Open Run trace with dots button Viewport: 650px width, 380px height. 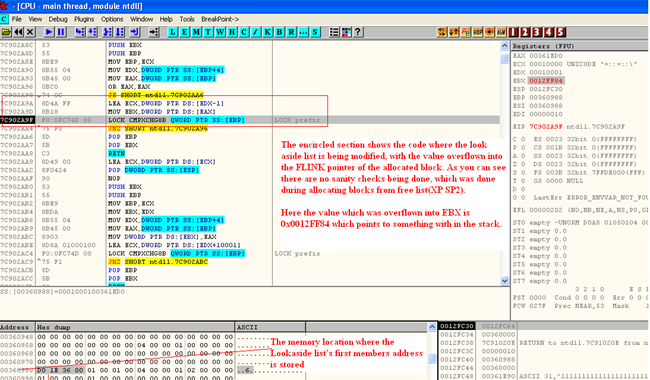(303, 32)
